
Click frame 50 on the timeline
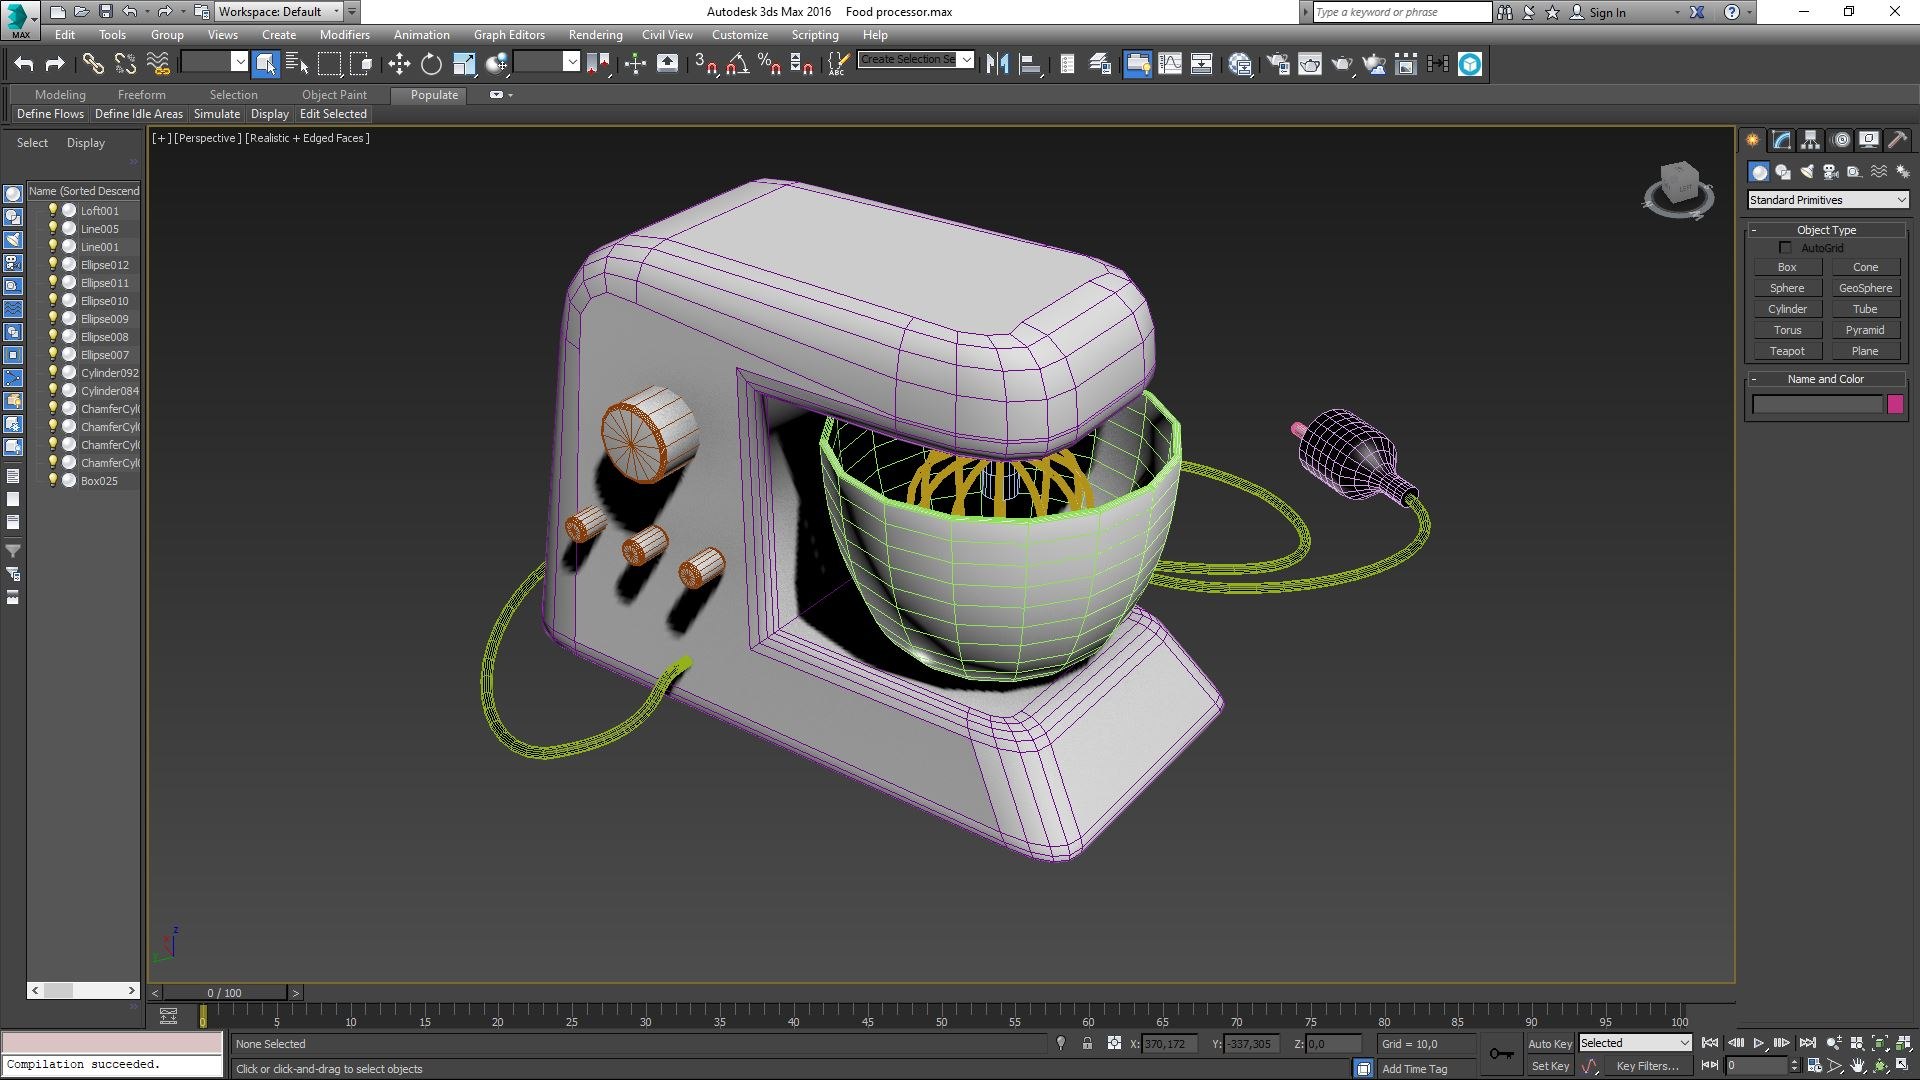[x=941, y=1017]
